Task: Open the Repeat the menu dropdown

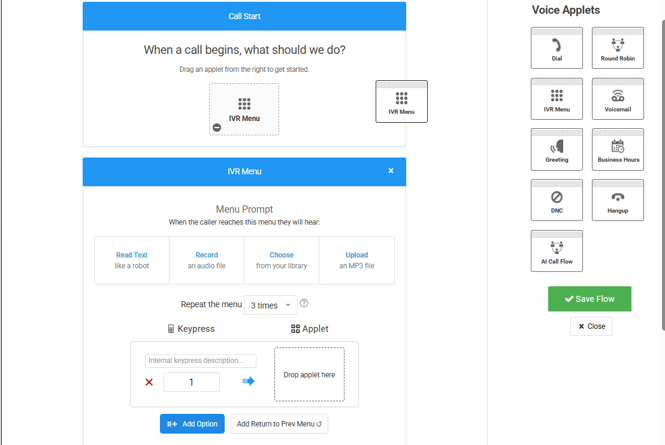Action: [x=270, y=305]
